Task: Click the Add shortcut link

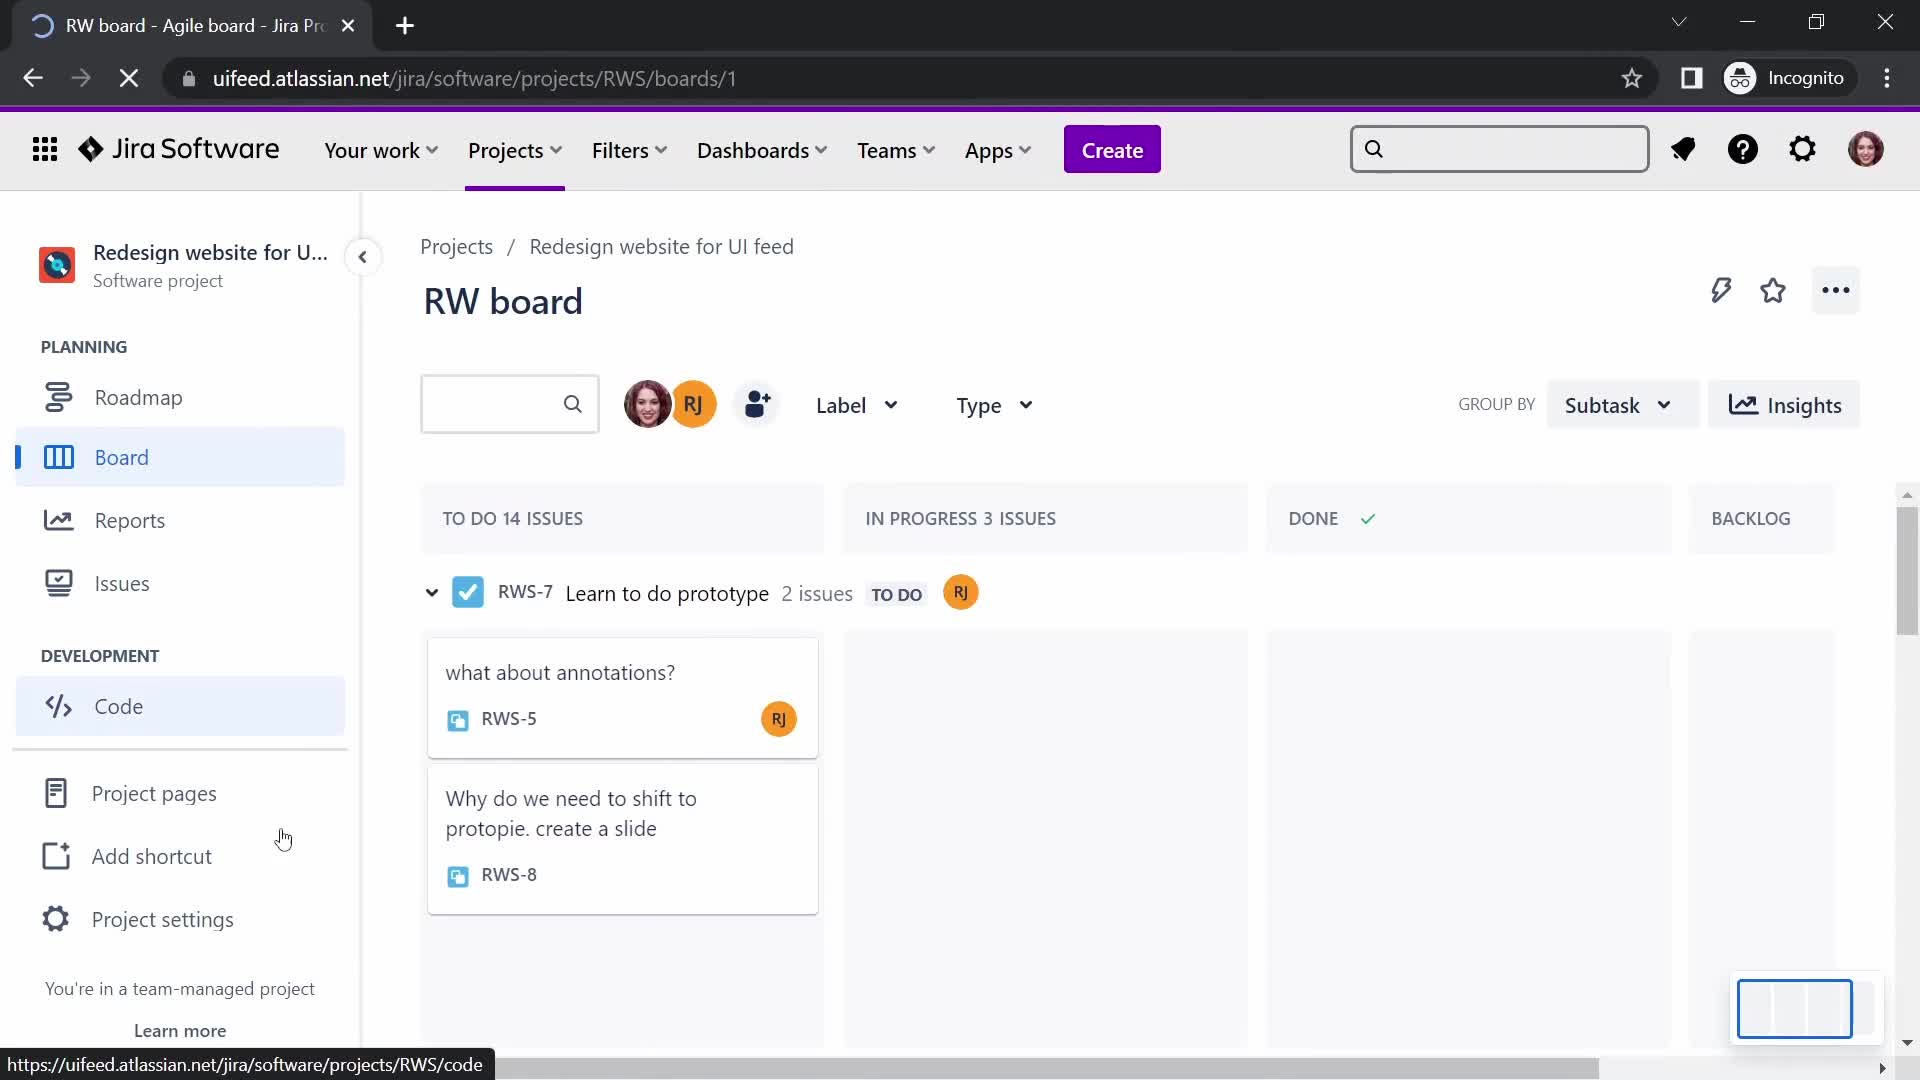Action: click(x=152, y=856)
